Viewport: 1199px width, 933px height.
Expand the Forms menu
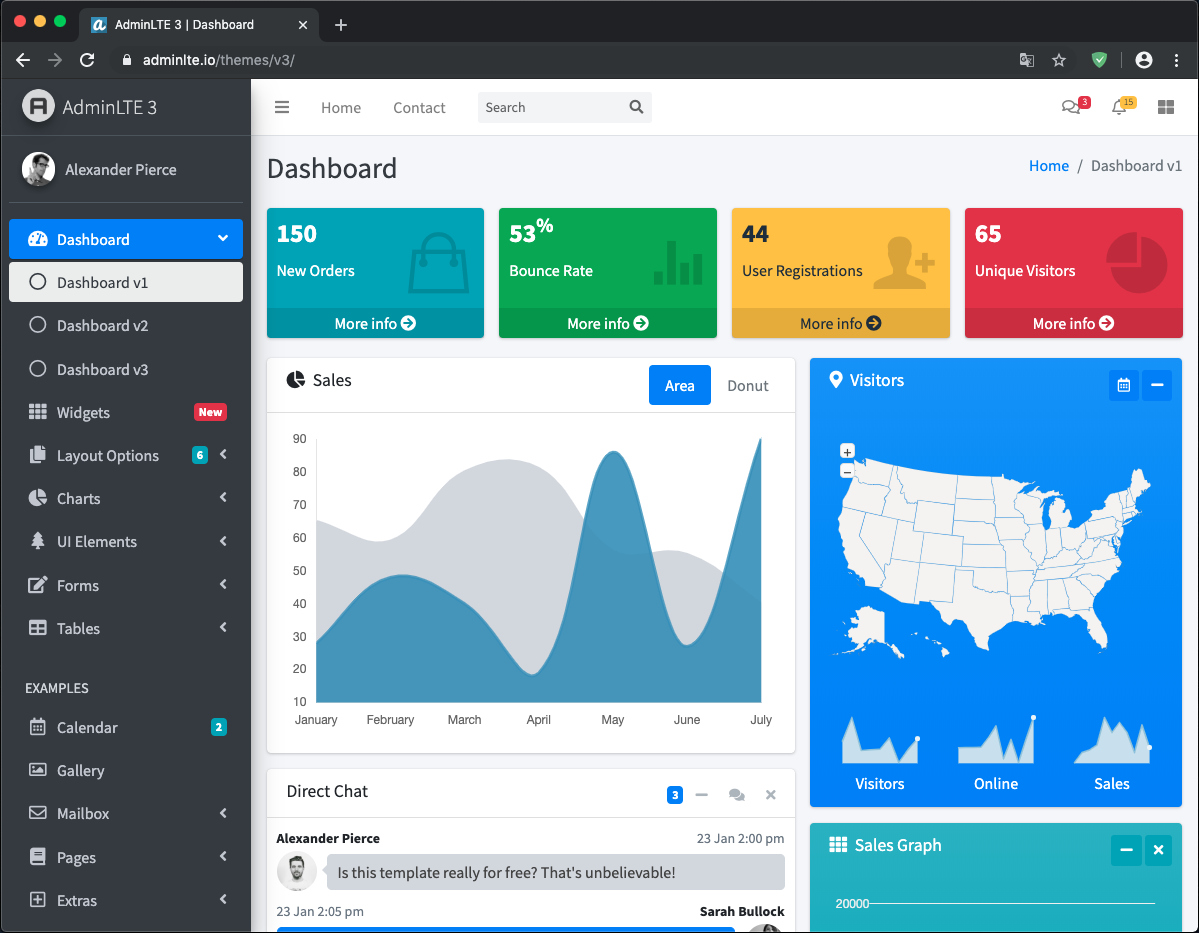[x=126, y=585]
